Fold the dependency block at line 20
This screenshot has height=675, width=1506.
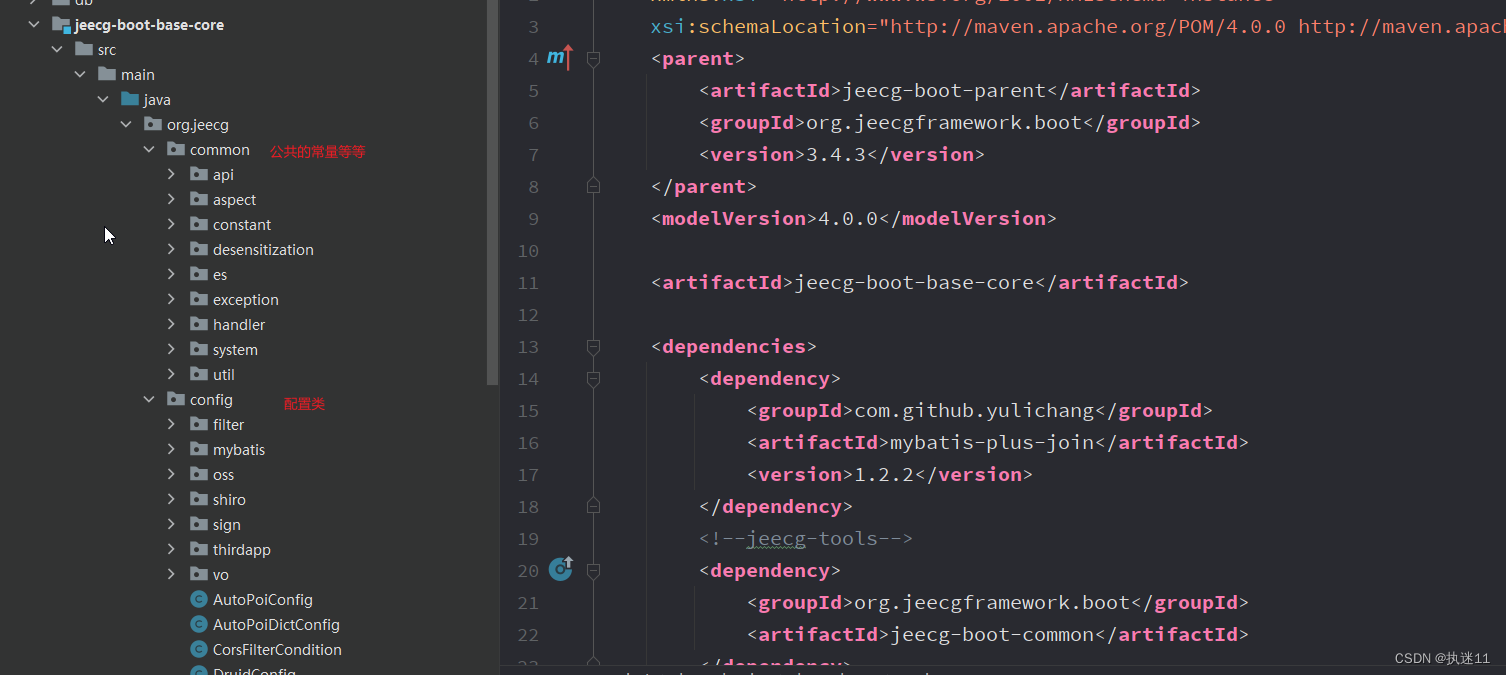(x=593, y=571)
